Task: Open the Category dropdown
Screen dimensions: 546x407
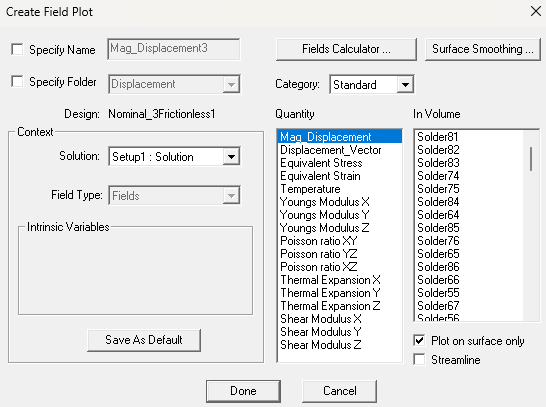Action: tap(405, 85)
